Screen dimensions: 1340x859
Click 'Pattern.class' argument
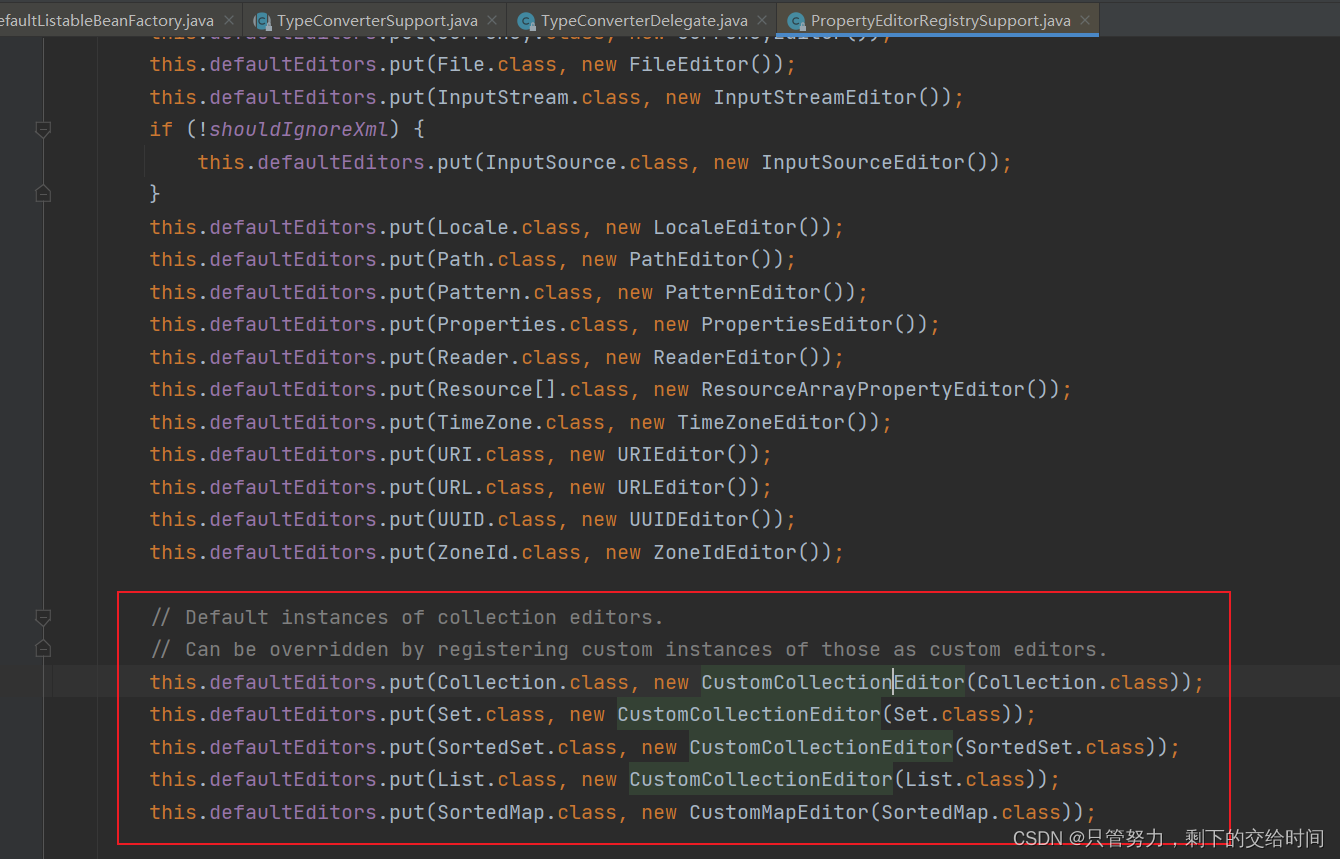click(515, 292)
